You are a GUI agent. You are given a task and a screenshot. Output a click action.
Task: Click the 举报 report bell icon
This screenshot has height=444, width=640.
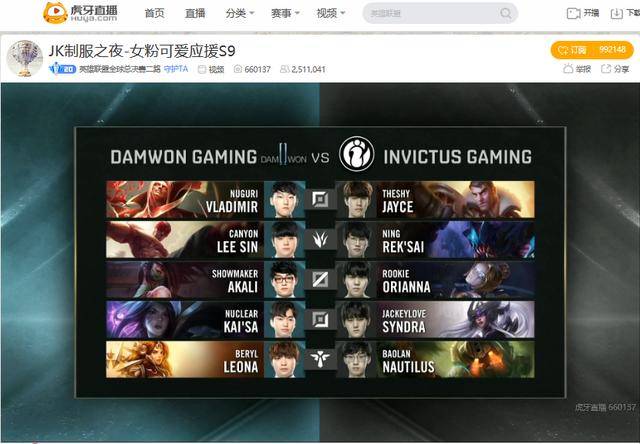coord(568,69)
